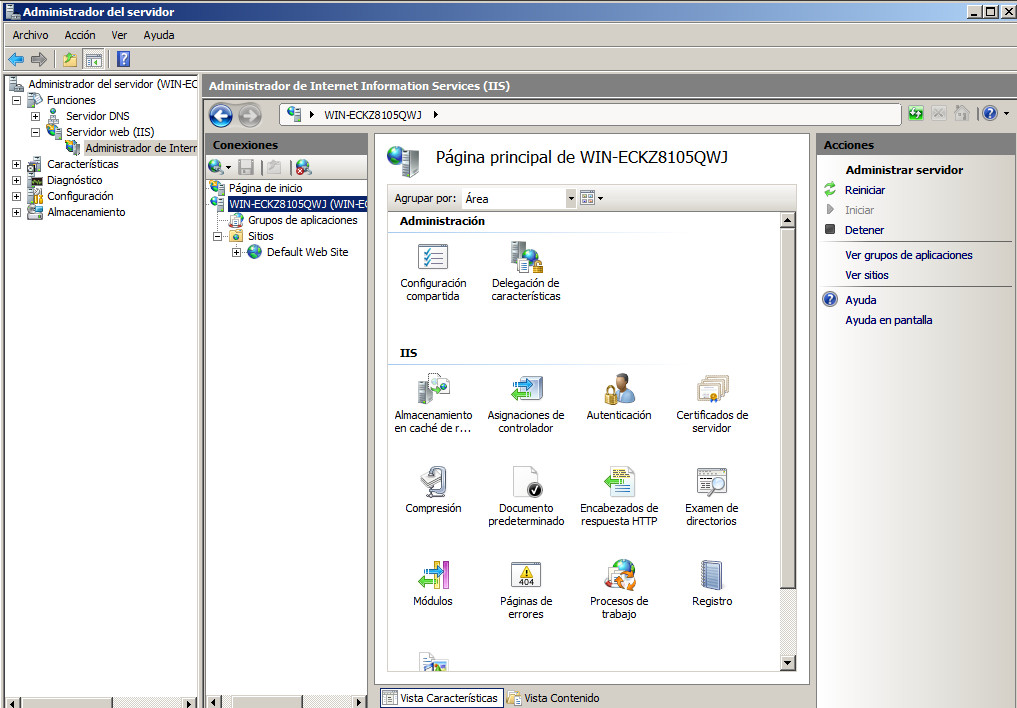The width and height of the screenshot is (1017, 708).
Task: Open the Módulos feature icon
Action: click(433, 575)
